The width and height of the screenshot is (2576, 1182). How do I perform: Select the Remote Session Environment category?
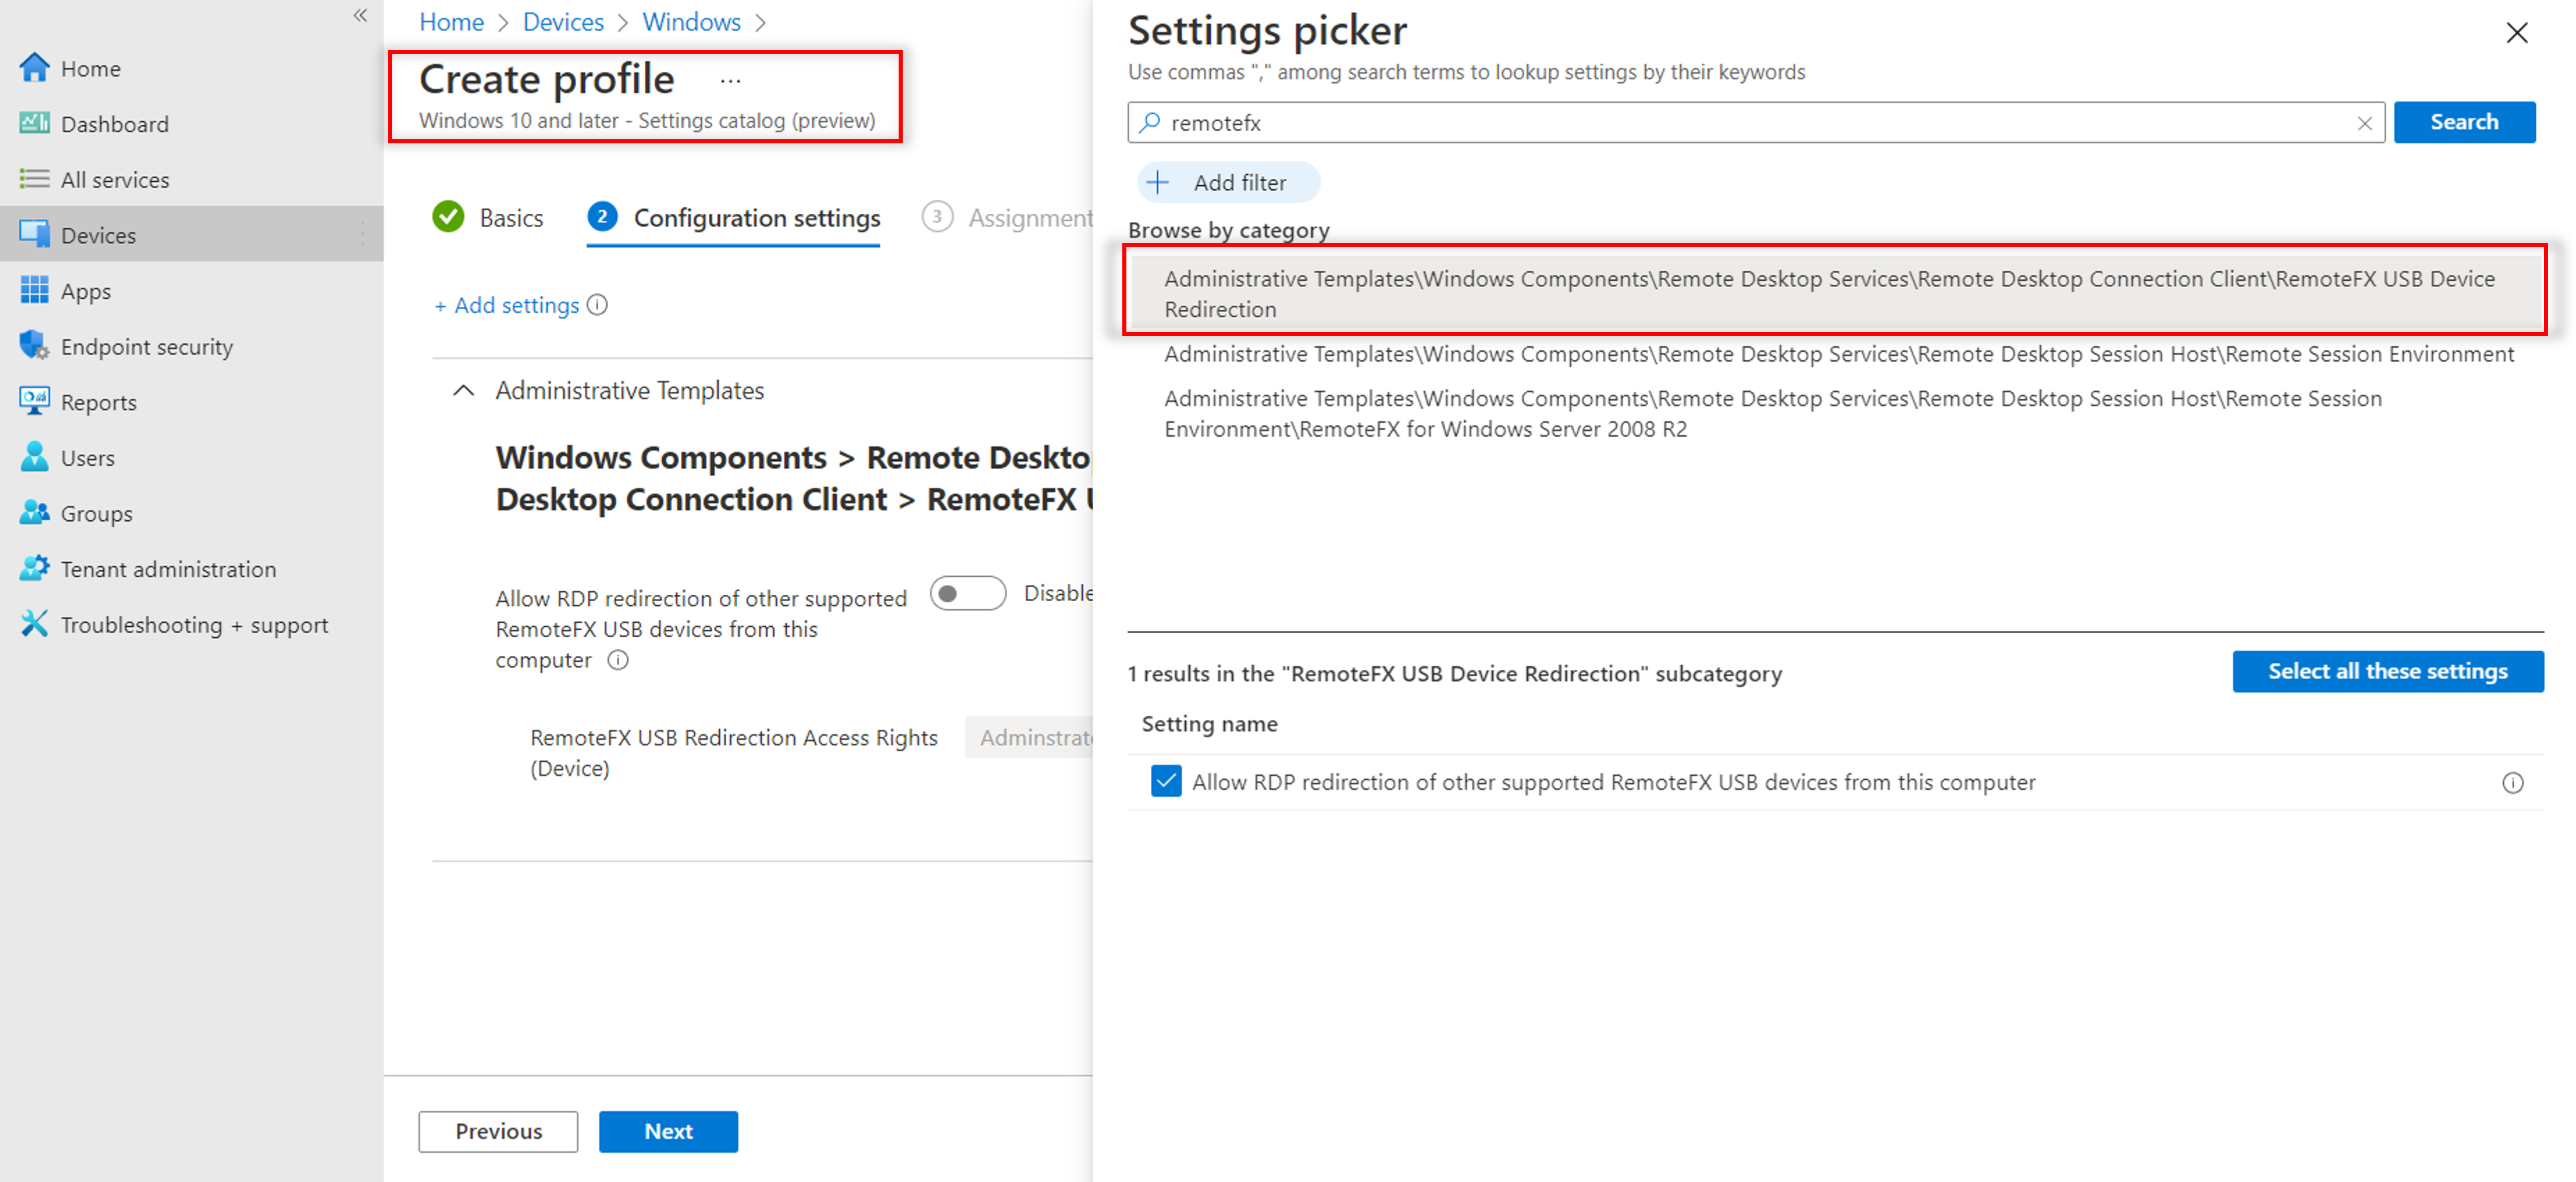click(x=1838, y=354)
